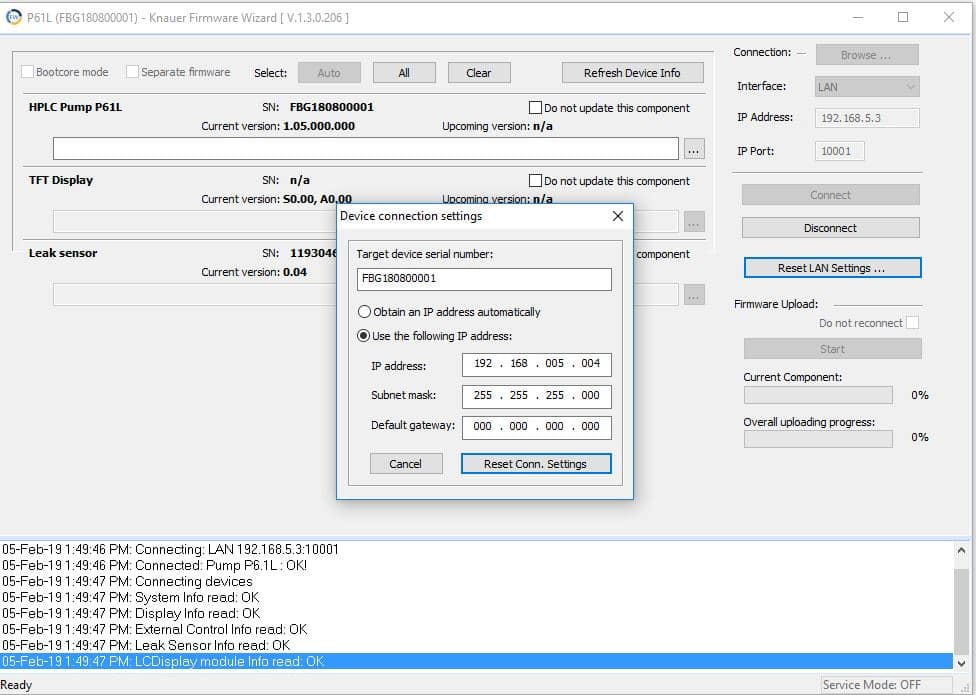Click the HPLC Pump firmware file path field
Viewport: 976px width, 695px height.
click(365, 149)
